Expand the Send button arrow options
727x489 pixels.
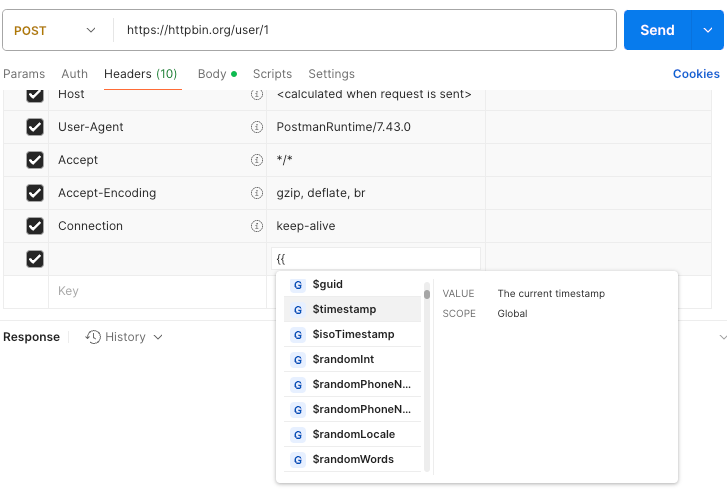click(708, 30)
